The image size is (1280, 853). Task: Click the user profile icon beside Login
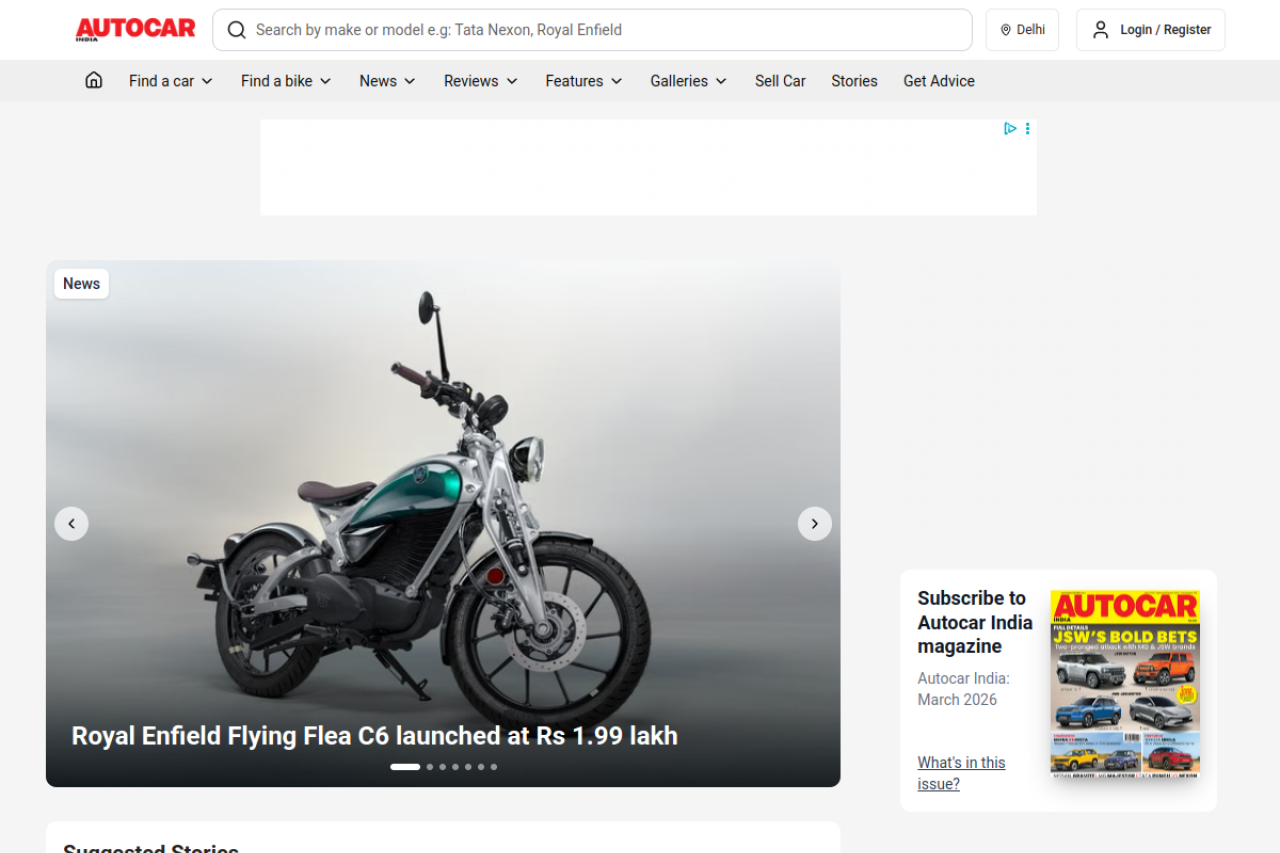[1100, 30]
